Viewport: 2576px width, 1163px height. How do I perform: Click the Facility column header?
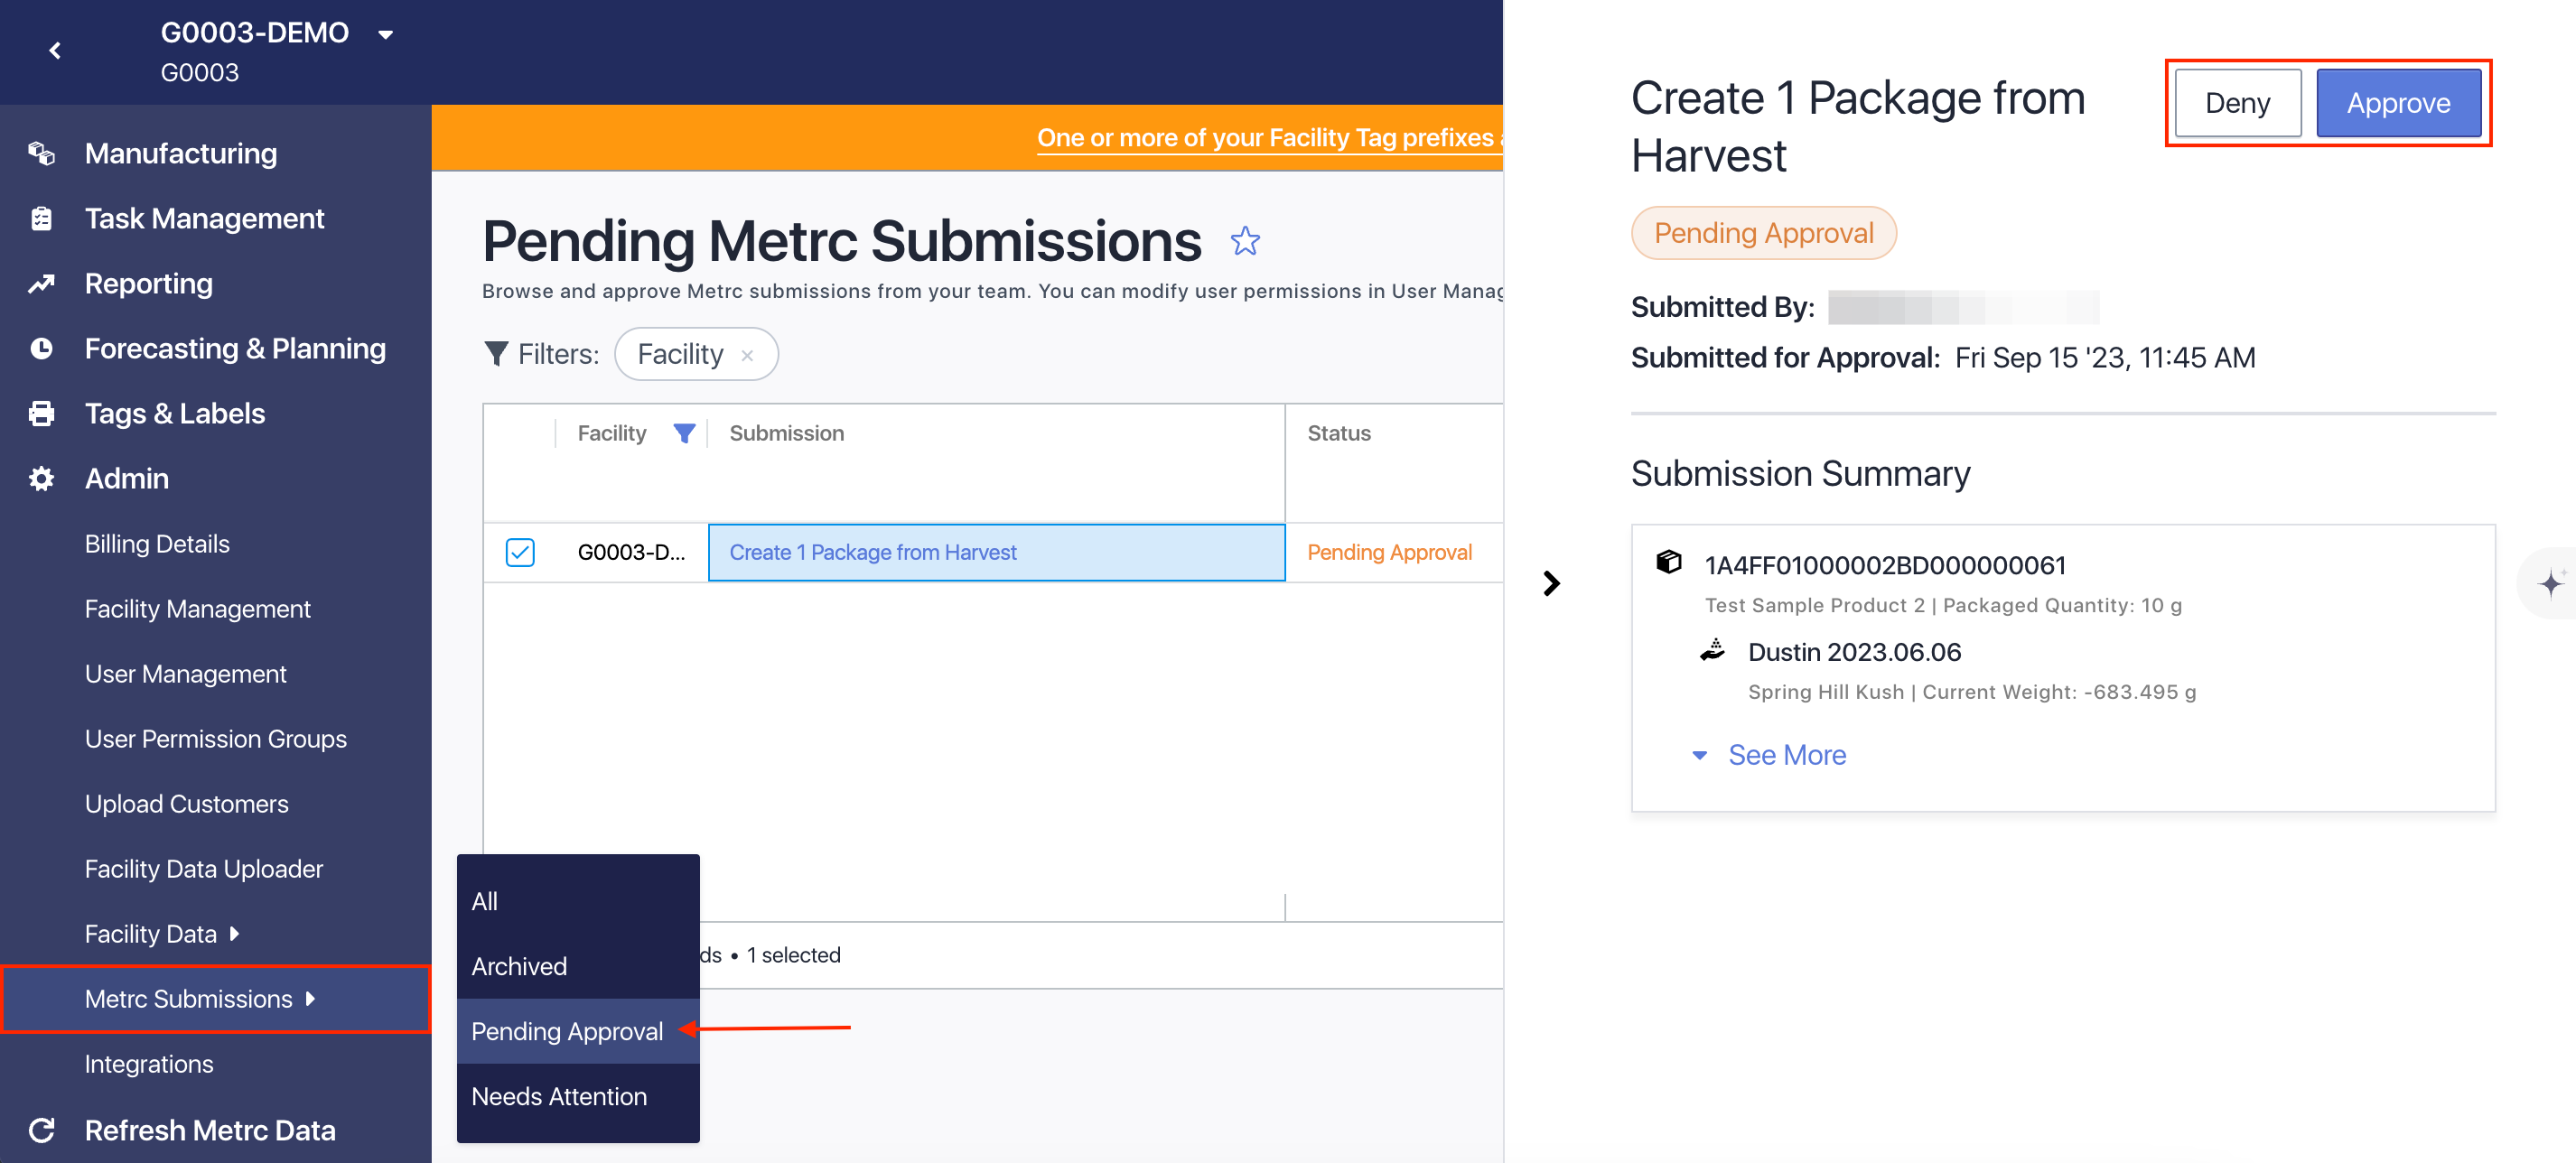click(612, 433)
